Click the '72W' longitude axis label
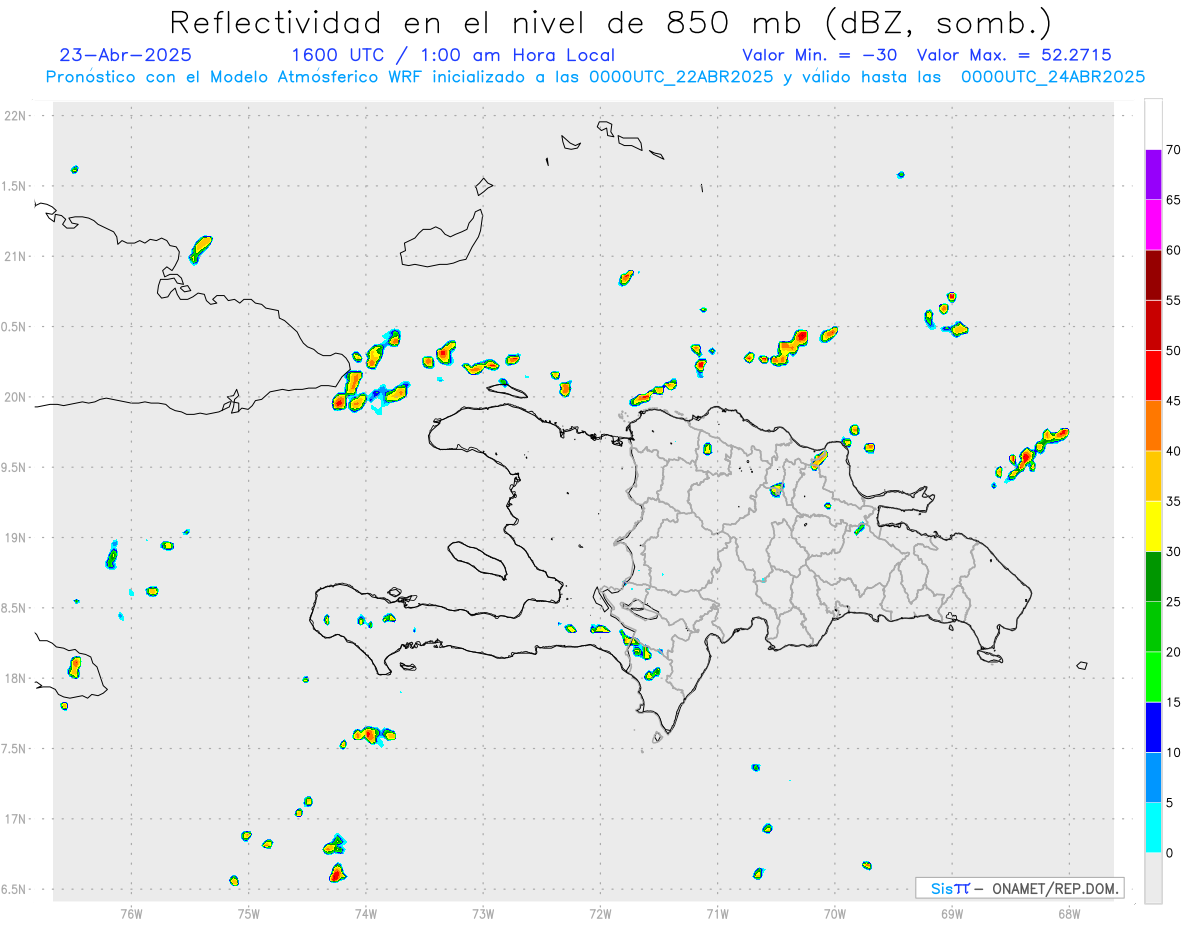 [600, 914]
